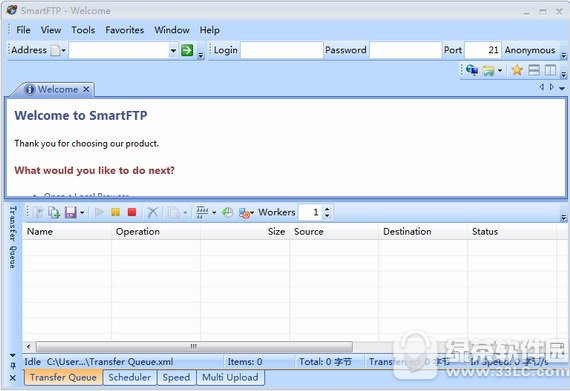This screenshot has width=570, height=391.
Task: Click the speed limit lines icon
Action: tap(202, 212)
